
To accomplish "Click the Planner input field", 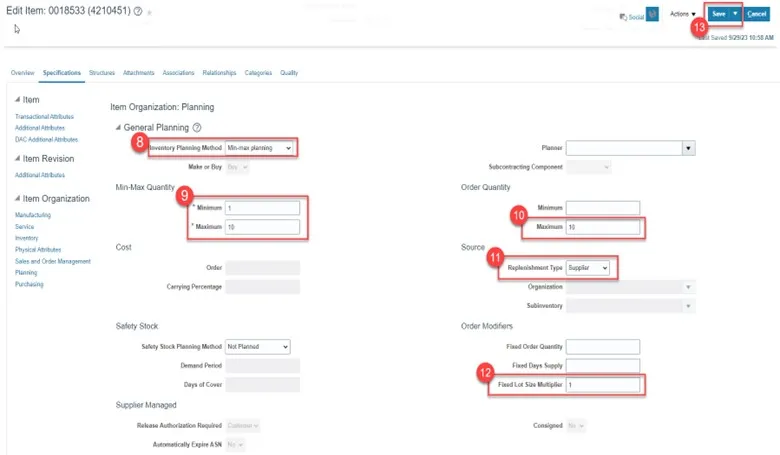I will click(624, 148).
